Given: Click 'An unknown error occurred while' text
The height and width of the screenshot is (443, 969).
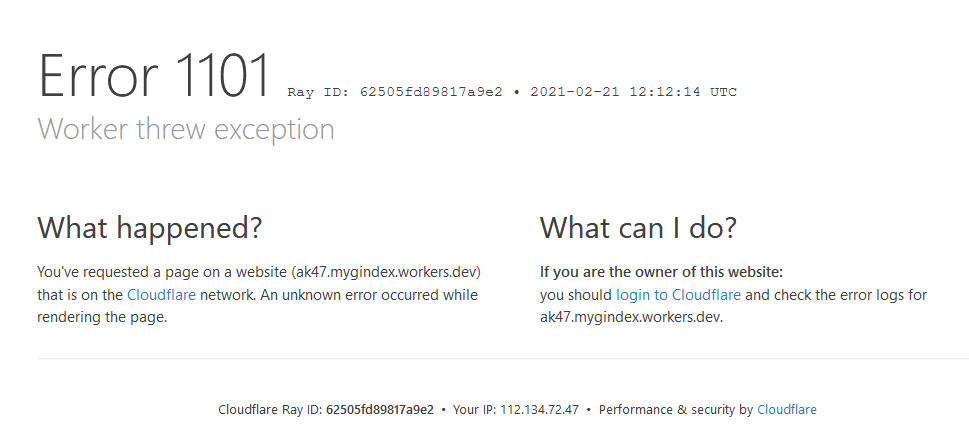Looking at the screenshot, I should 369,295.
